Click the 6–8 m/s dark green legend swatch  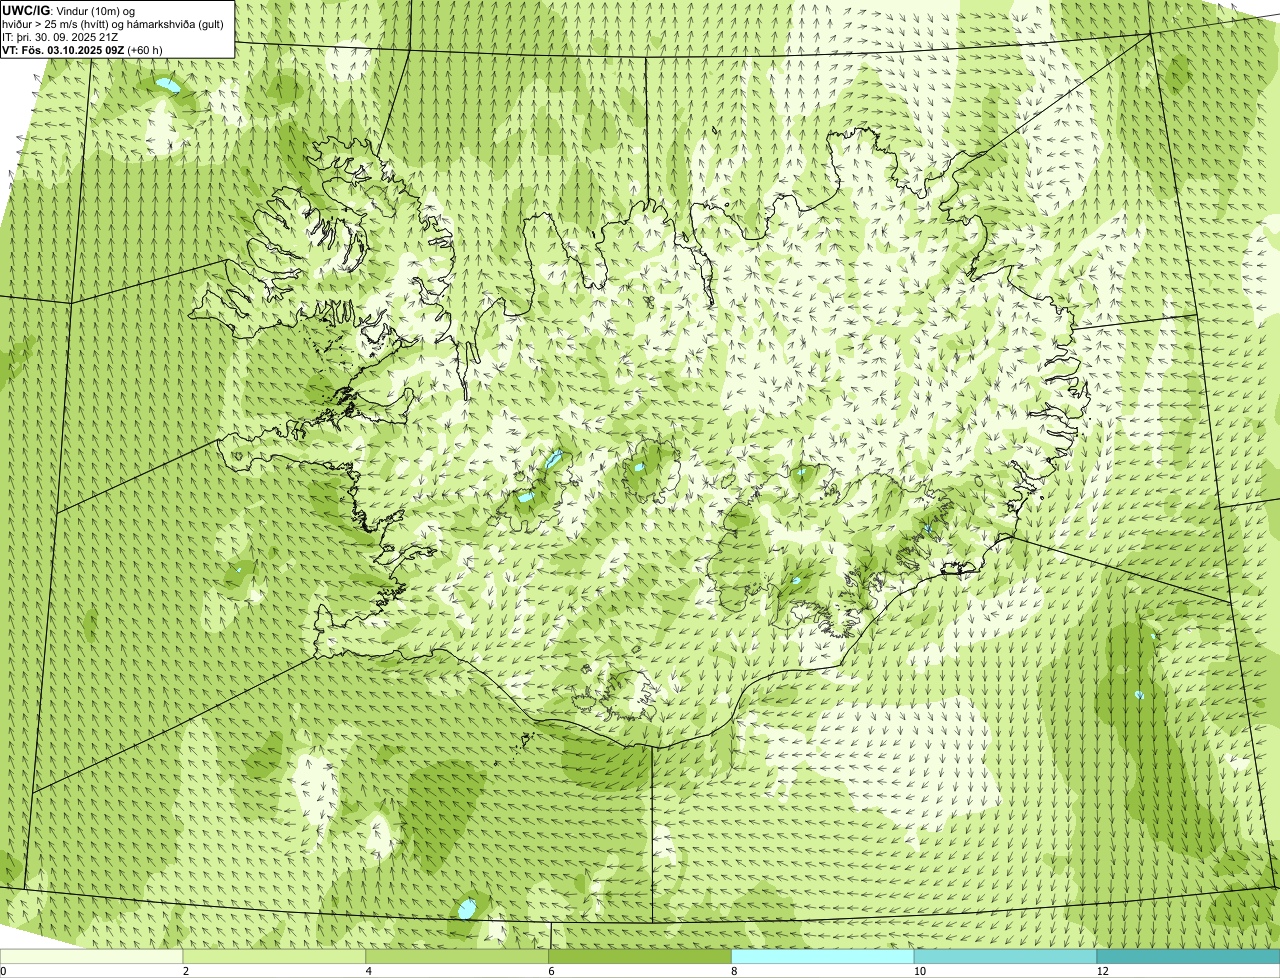pos(640,957)
